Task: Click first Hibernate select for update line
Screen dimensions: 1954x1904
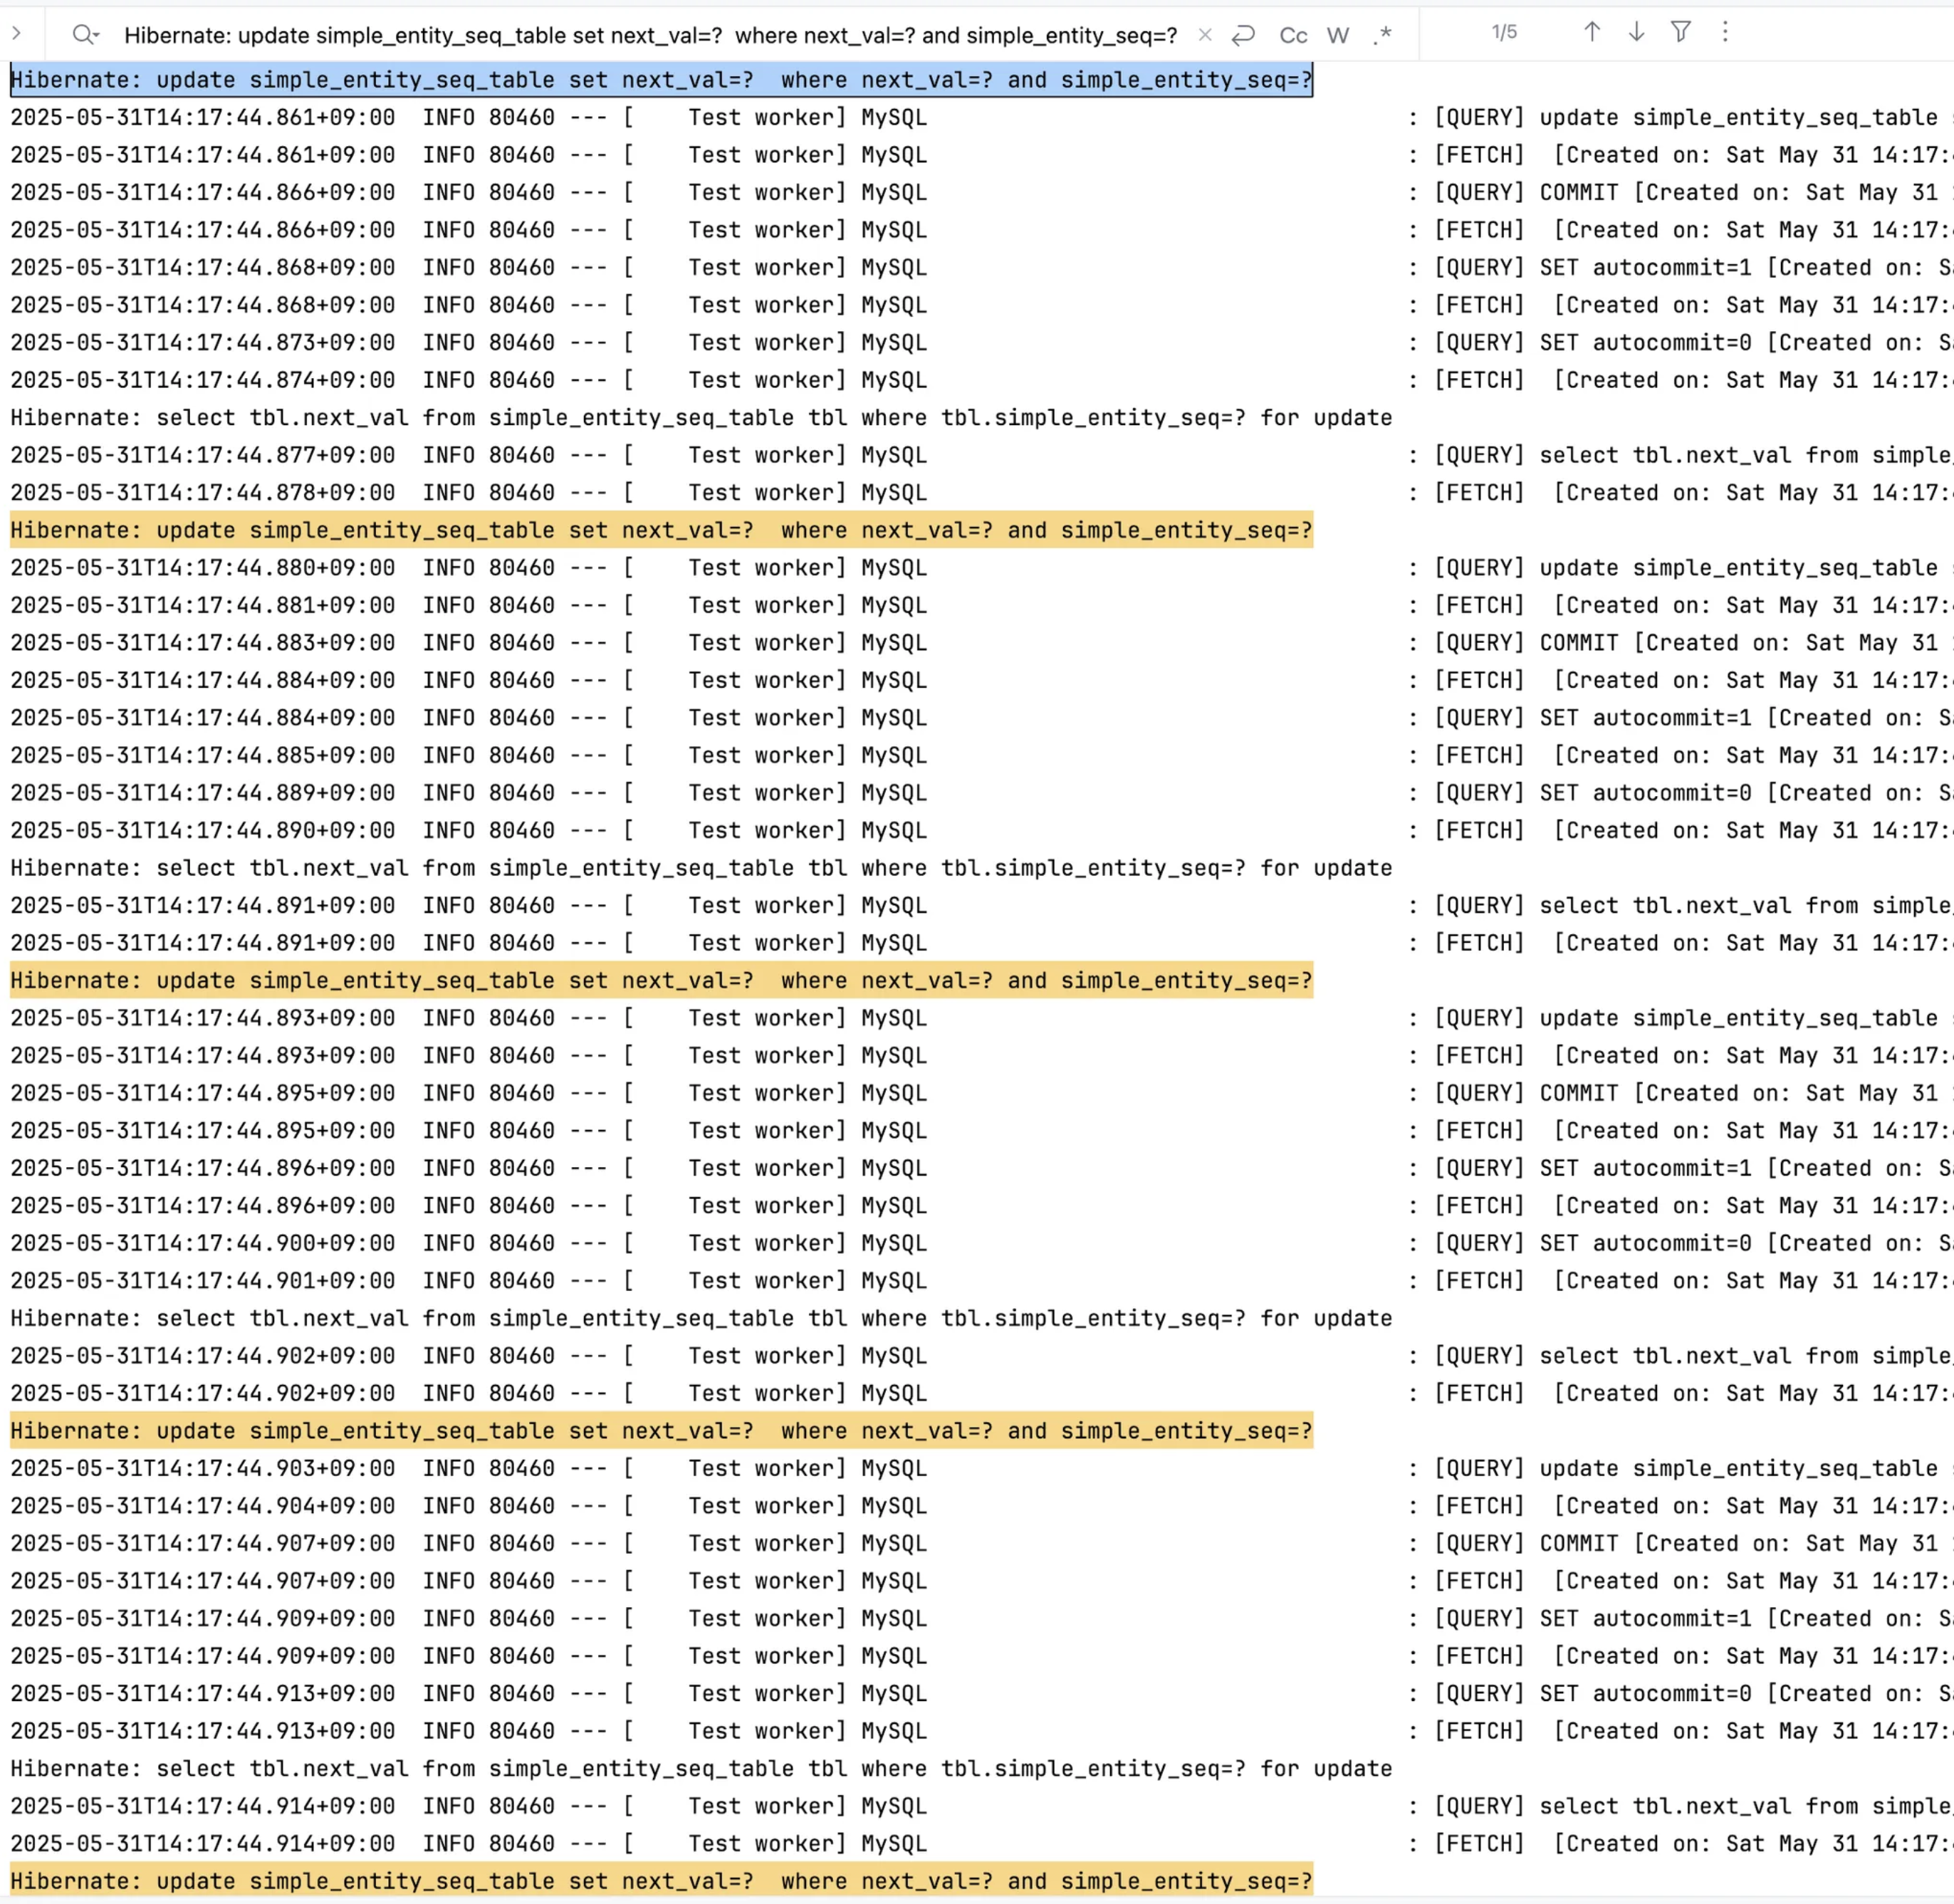Action: click(700, 418)
